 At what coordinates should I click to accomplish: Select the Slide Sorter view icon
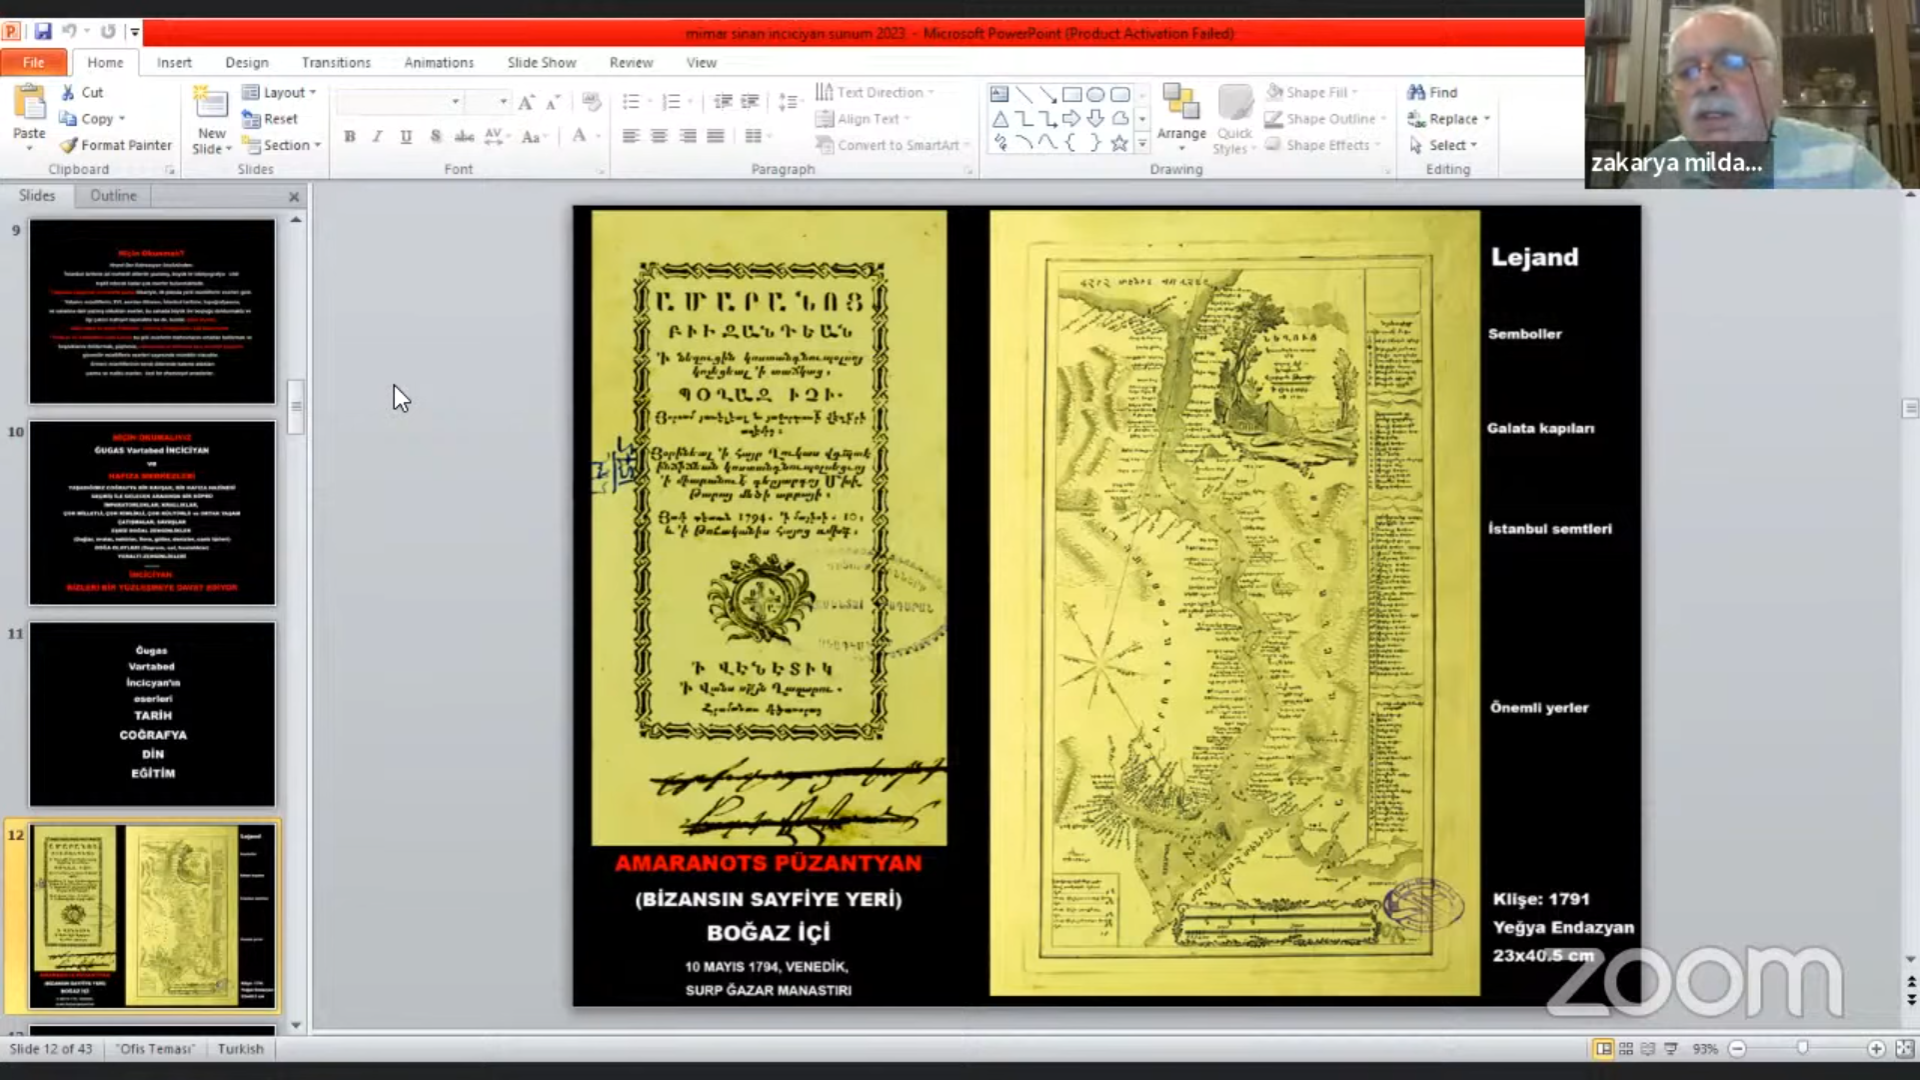pyautogui.click(x=1626, y=1049)
